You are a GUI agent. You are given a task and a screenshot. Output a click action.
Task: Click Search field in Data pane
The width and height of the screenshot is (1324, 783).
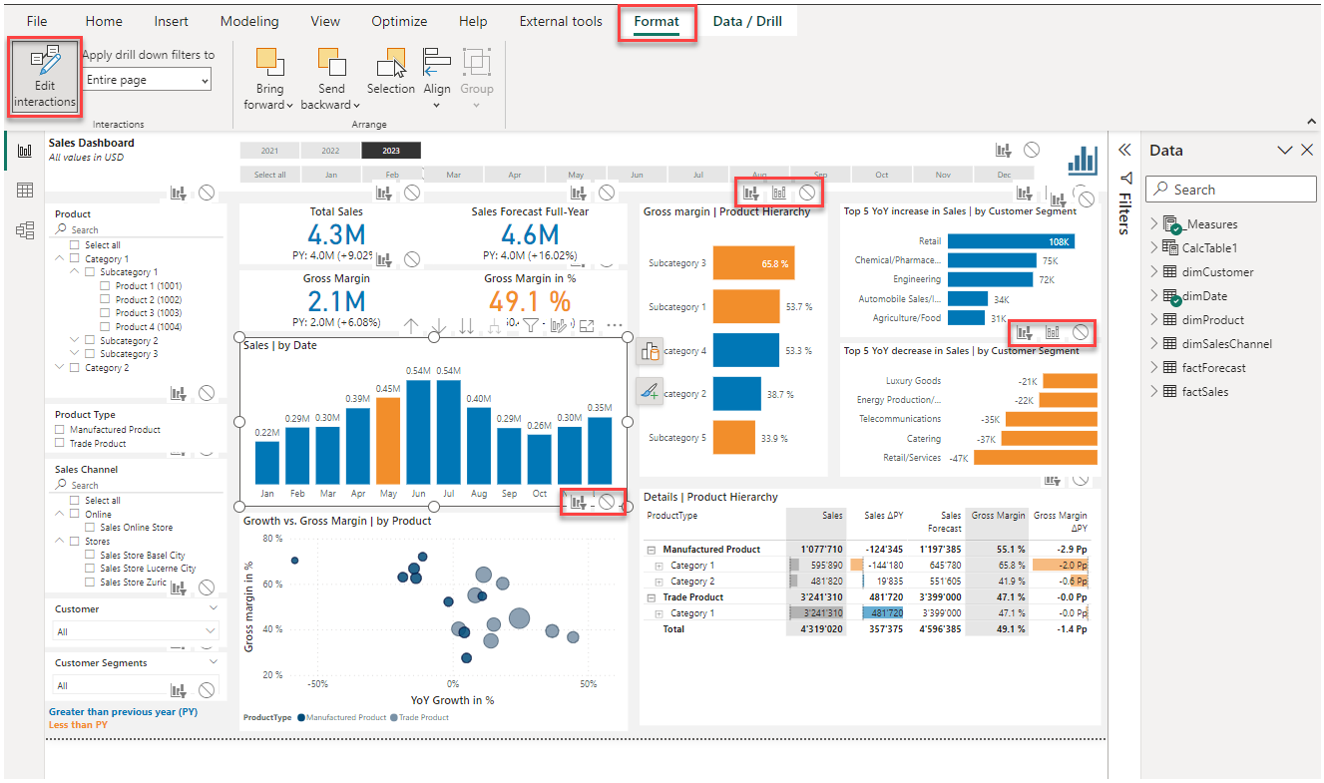1231,189
